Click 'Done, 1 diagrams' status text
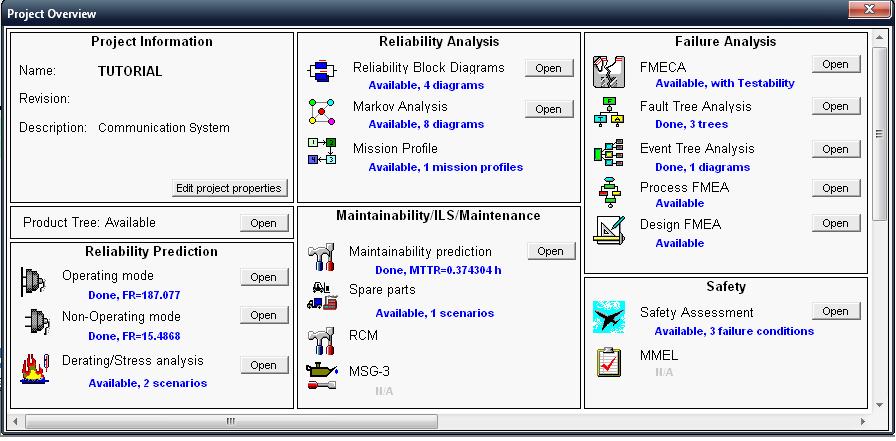 click(x=702, y=167)
